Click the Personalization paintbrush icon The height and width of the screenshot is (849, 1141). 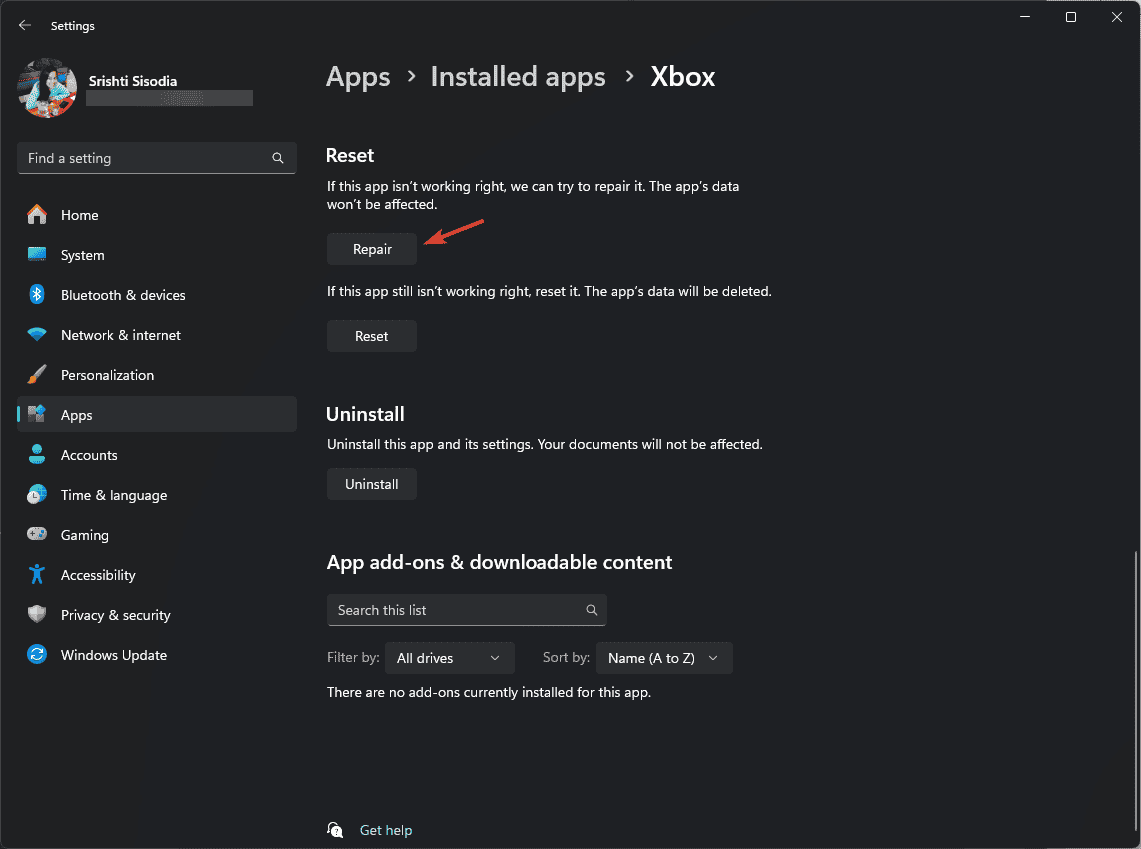37,375
